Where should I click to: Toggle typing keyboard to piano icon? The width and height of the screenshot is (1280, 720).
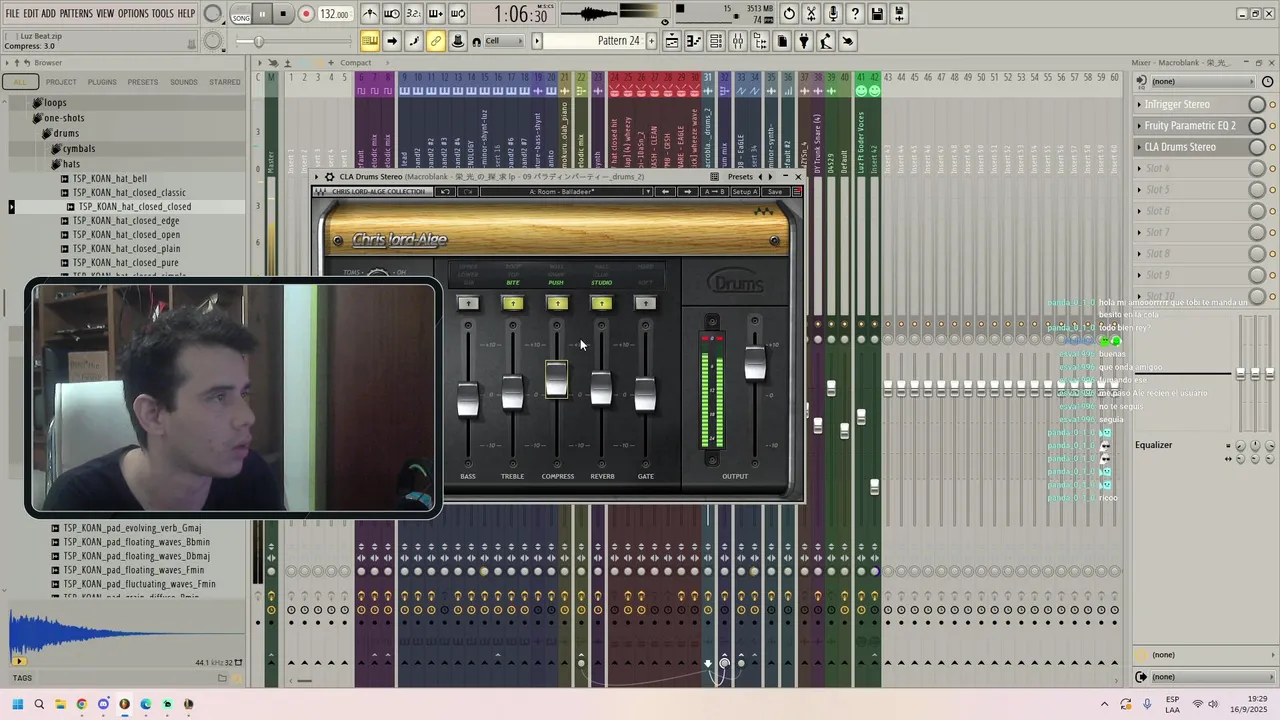(370, 41)
